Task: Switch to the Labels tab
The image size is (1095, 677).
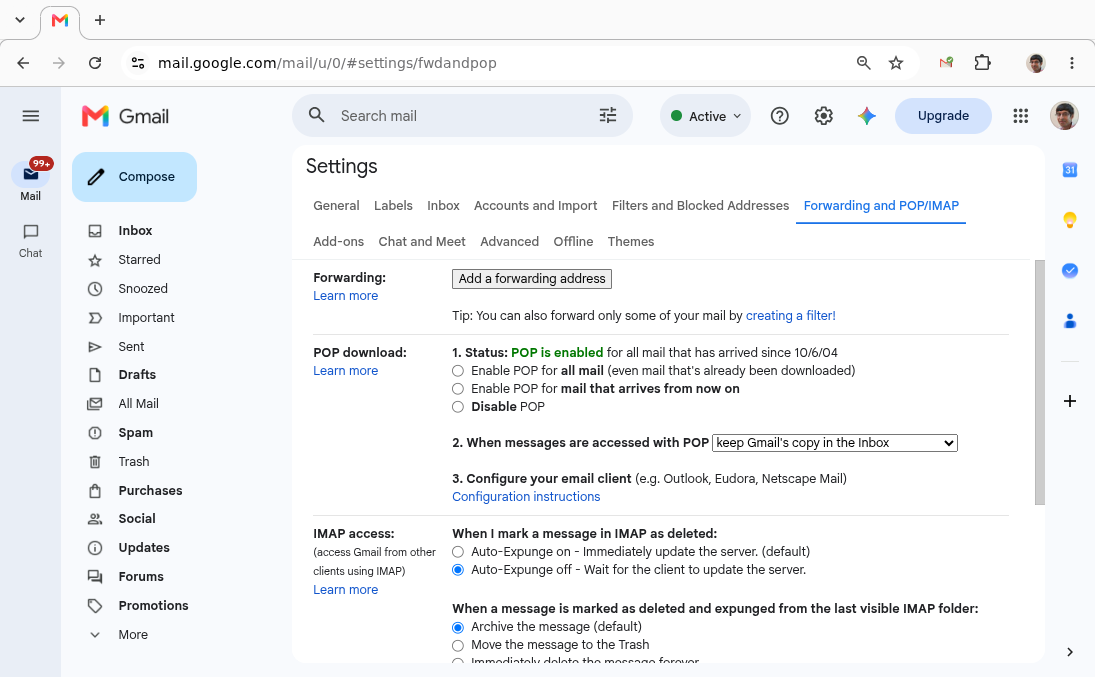Action: [x=393, y=205]
